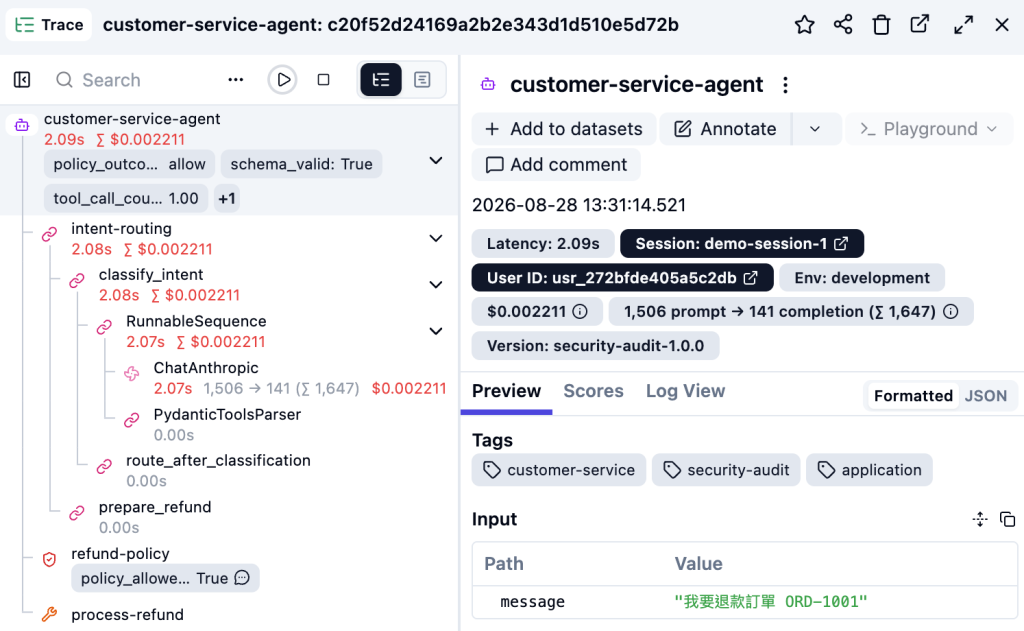Select the Preview tab
Viewport: 1024px width, 631px height.
[506, 391]
